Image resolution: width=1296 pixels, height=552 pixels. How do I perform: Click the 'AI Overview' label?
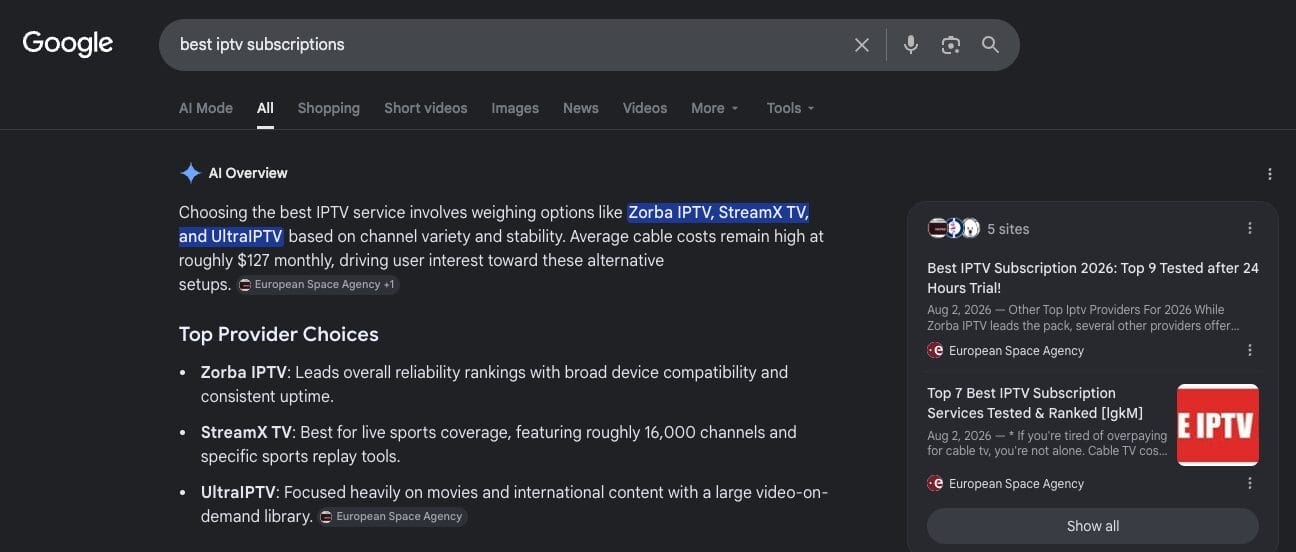[248, 173]
